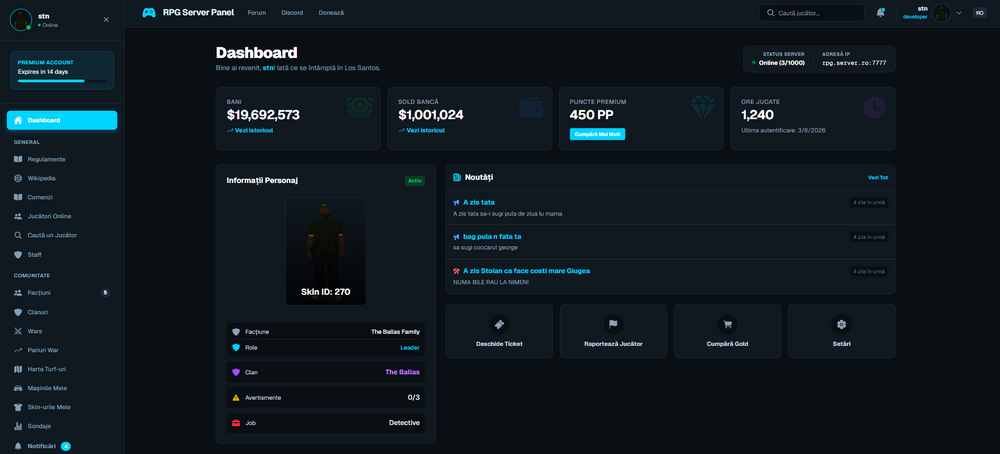Screen dimensions: 1000x454
Task: Click the flag icon in Raportează Jucător
Action: (613, 325)
